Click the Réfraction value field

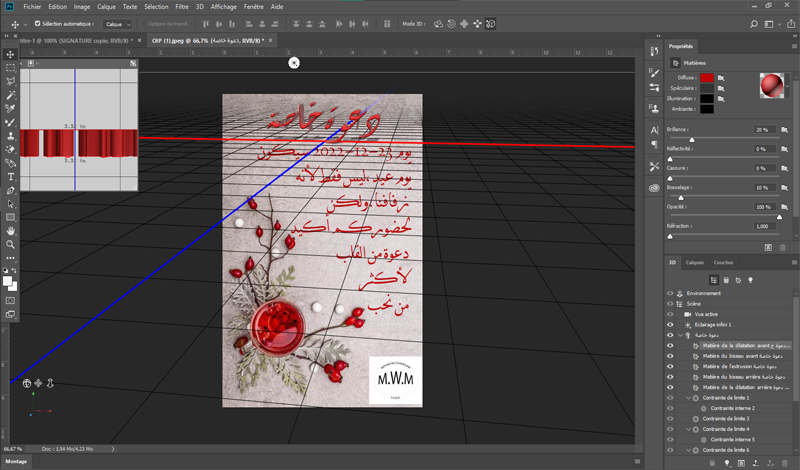(765, 226)
